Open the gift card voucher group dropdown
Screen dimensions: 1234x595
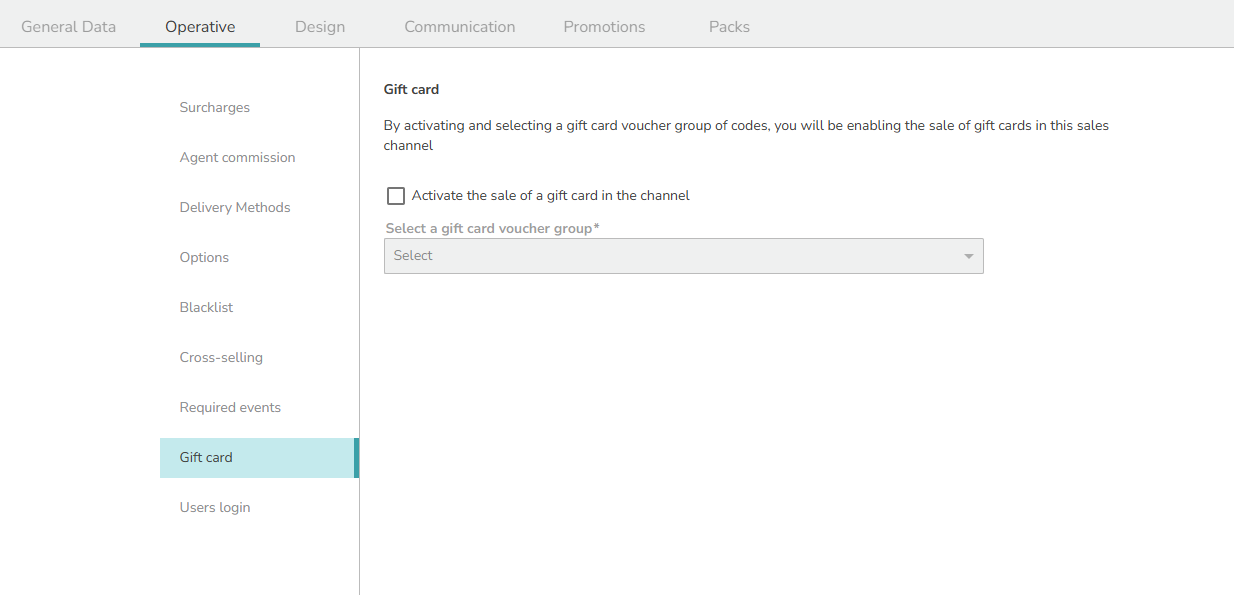coord(684,256)
